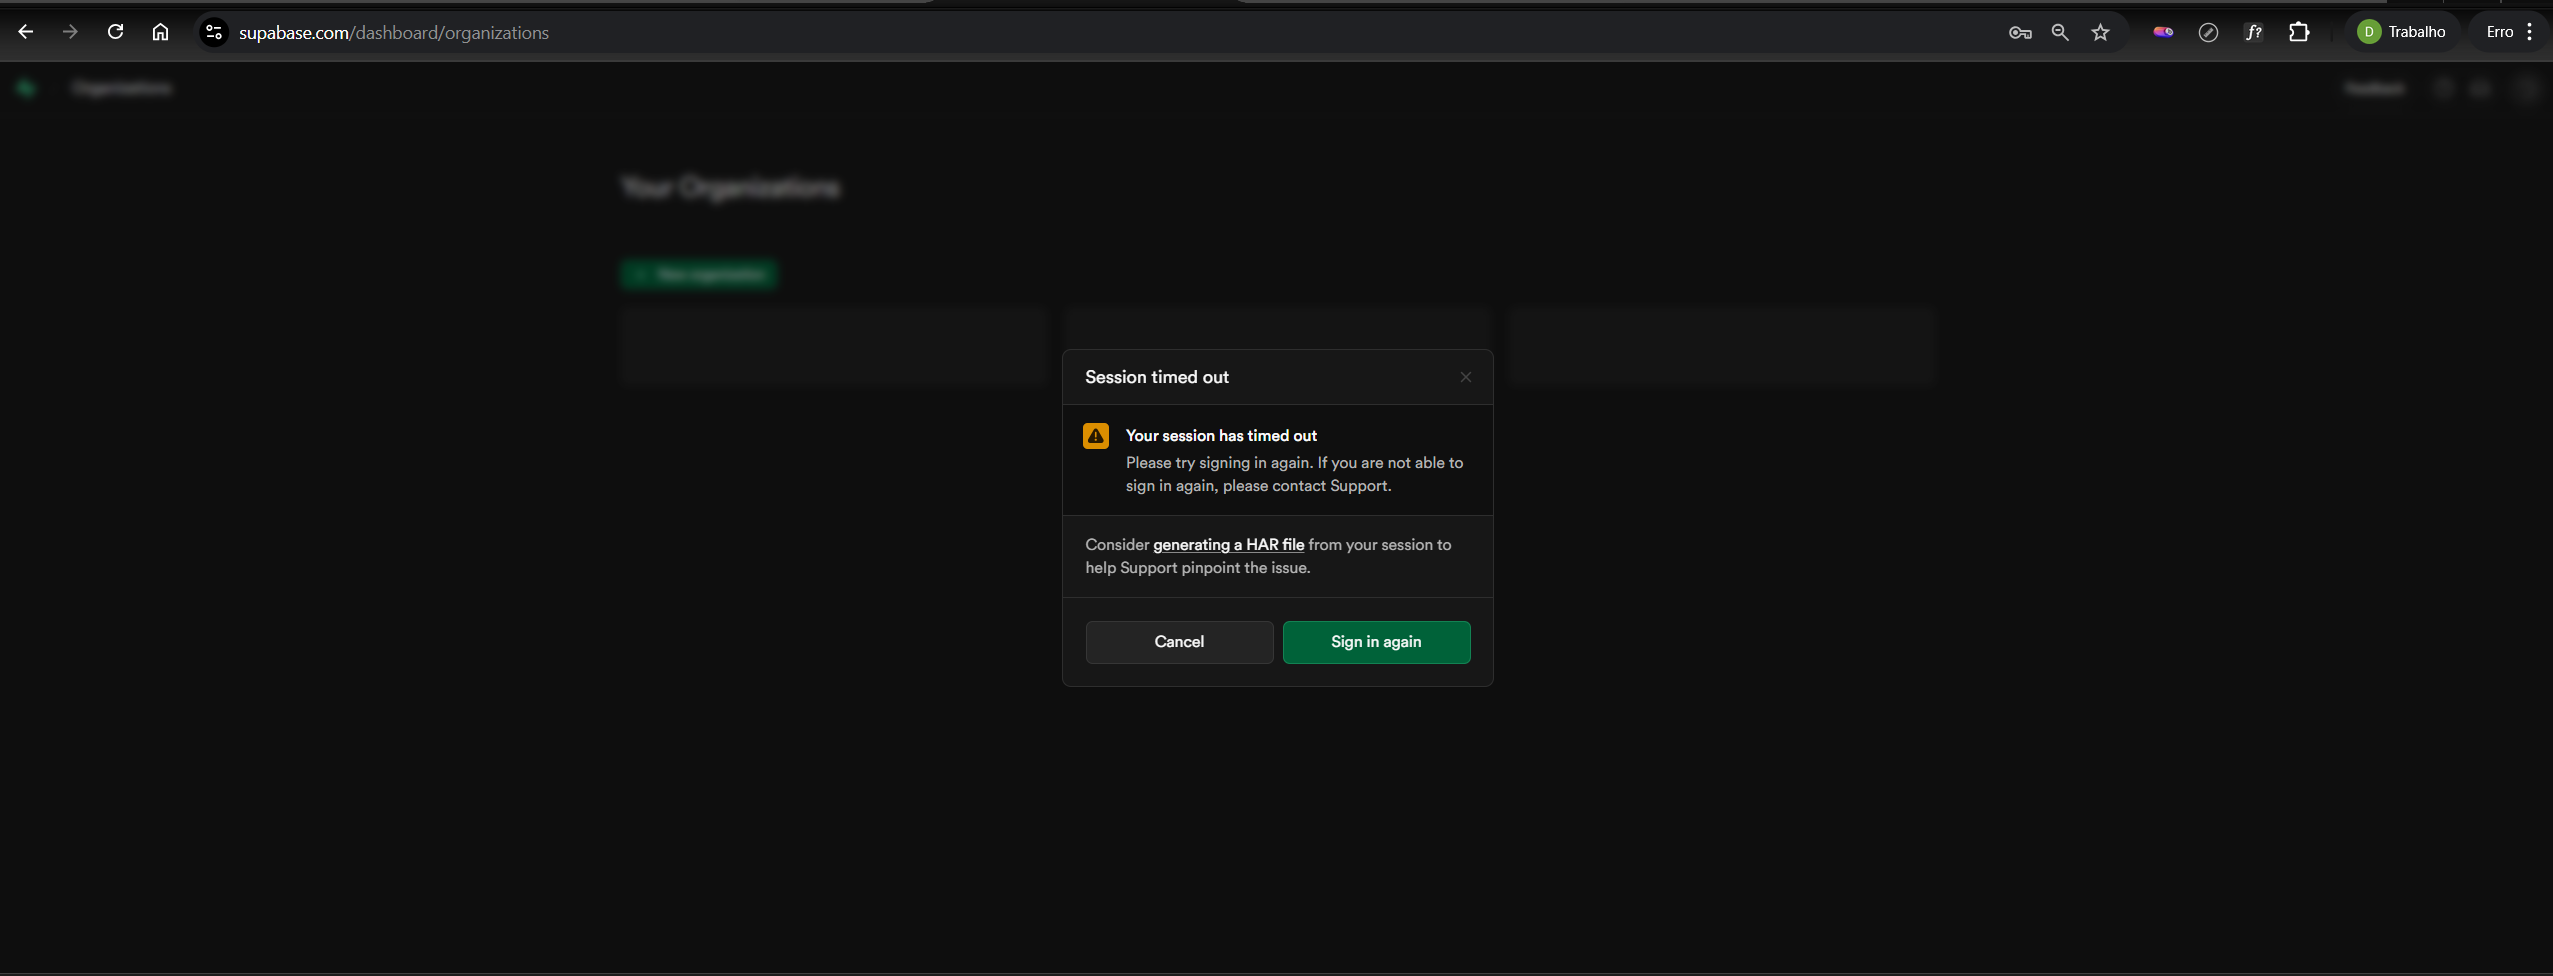Click the orange warning triangle icon
This screenshot has width=2553, height=976.
tap(1096, 436)
